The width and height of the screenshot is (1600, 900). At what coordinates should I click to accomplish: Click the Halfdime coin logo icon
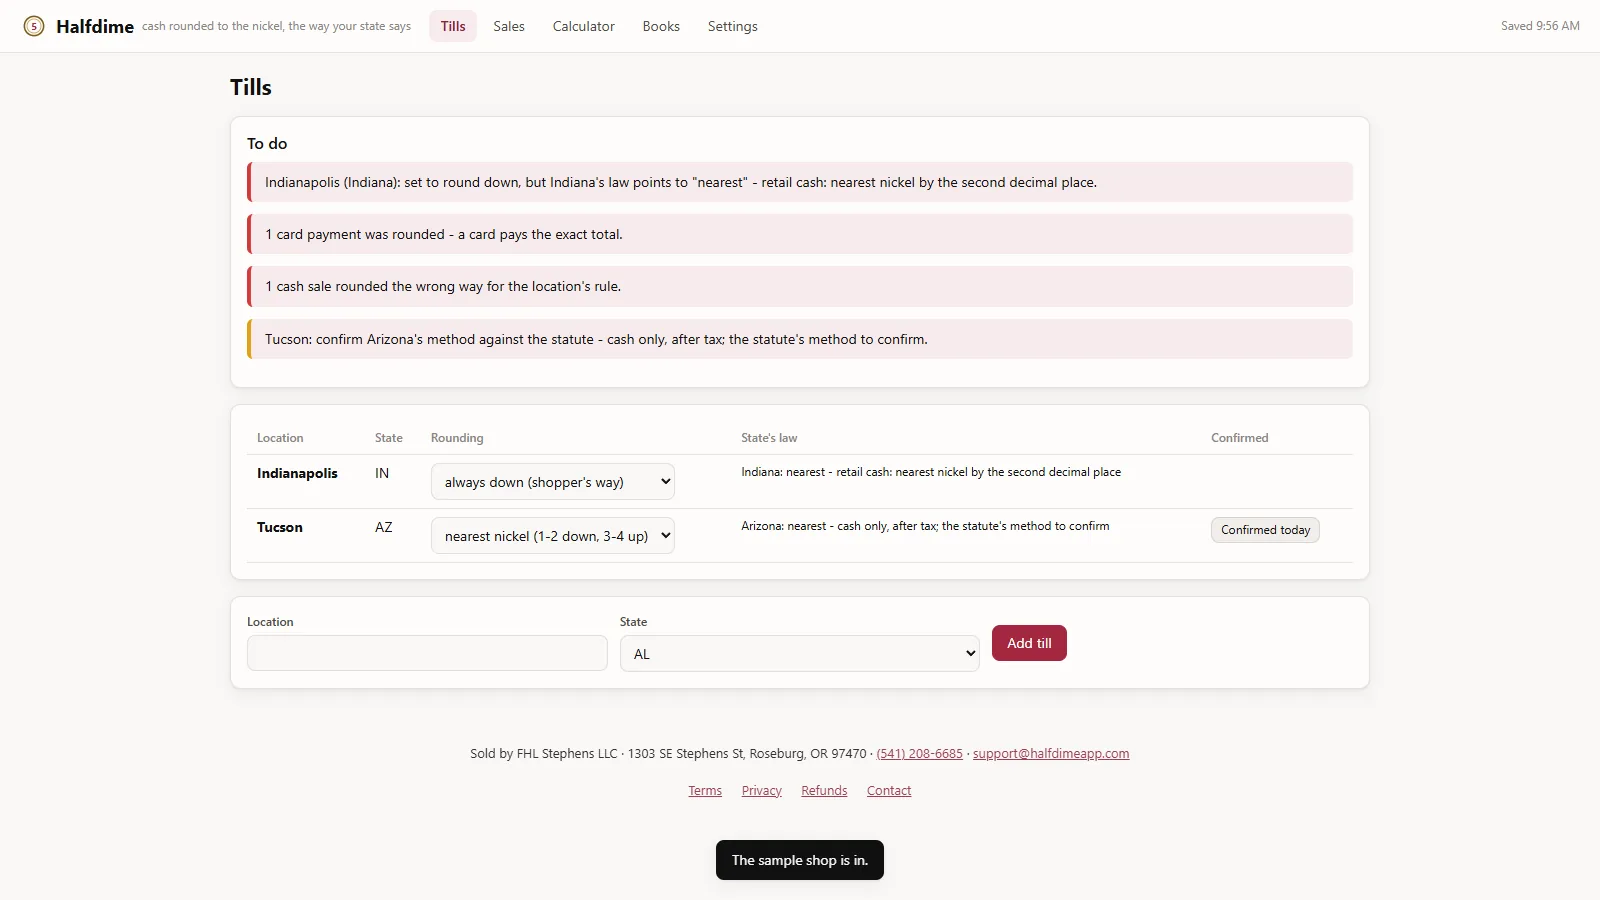point(34,26)
